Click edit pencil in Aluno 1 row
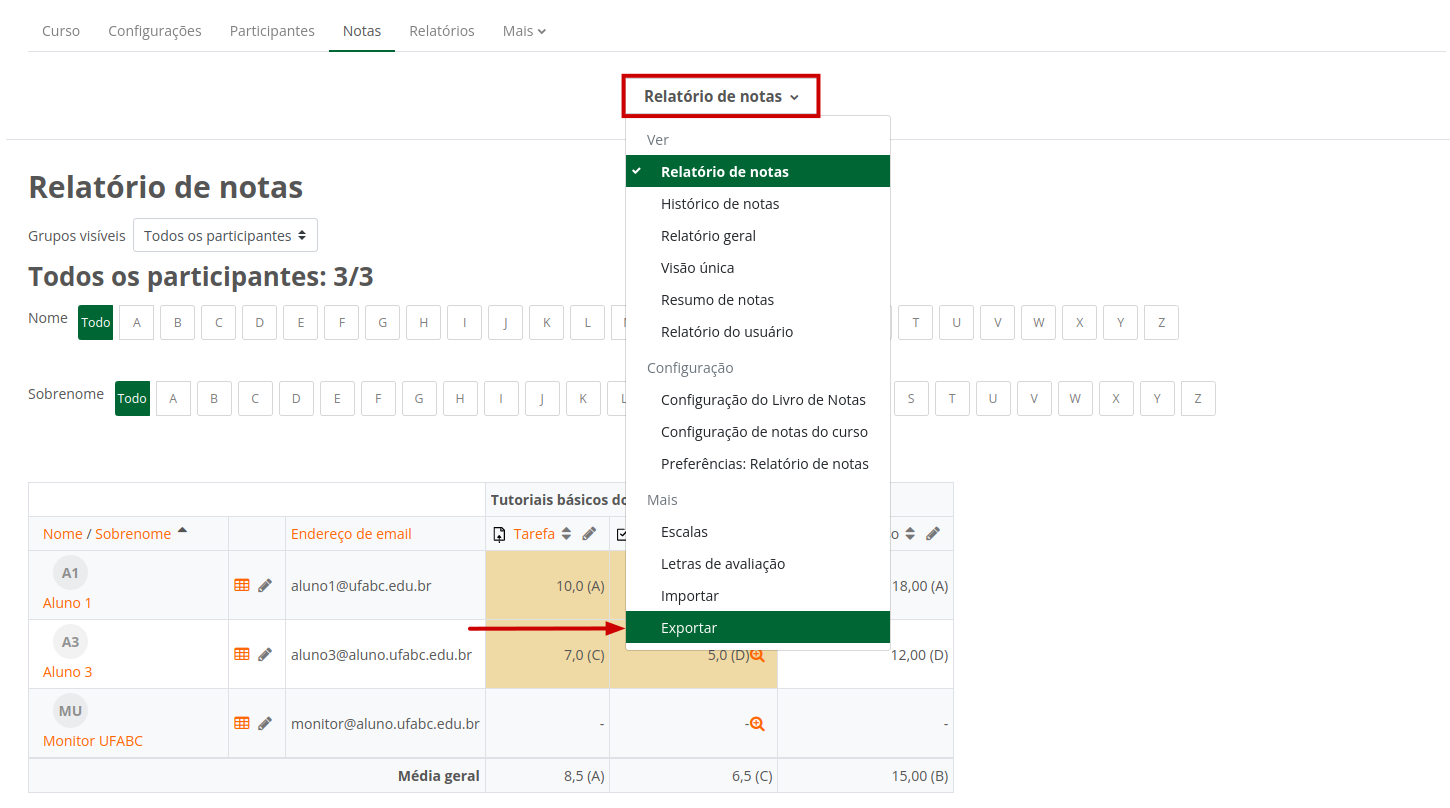The height and width of the screenshot is (808, 1450). click(265, 585)
